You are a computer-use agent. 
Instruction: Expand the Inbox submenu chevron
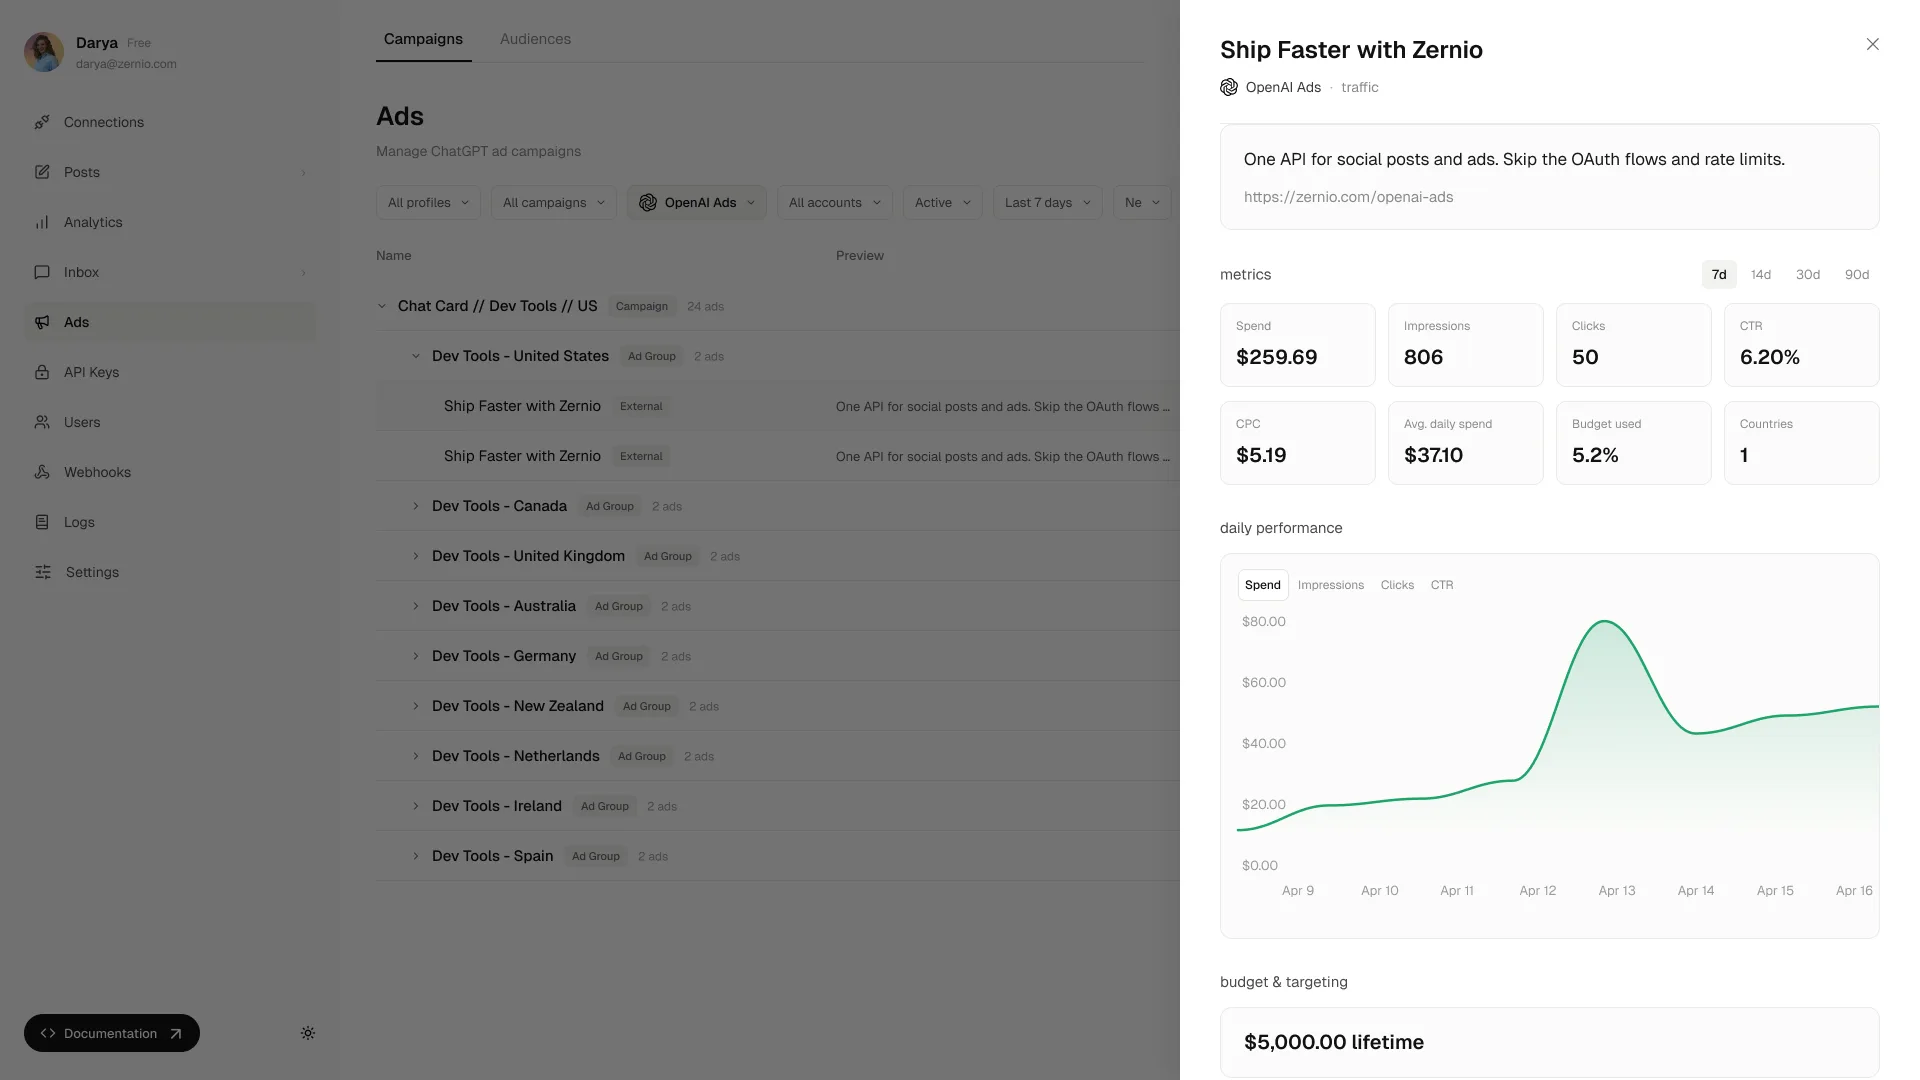303,273
